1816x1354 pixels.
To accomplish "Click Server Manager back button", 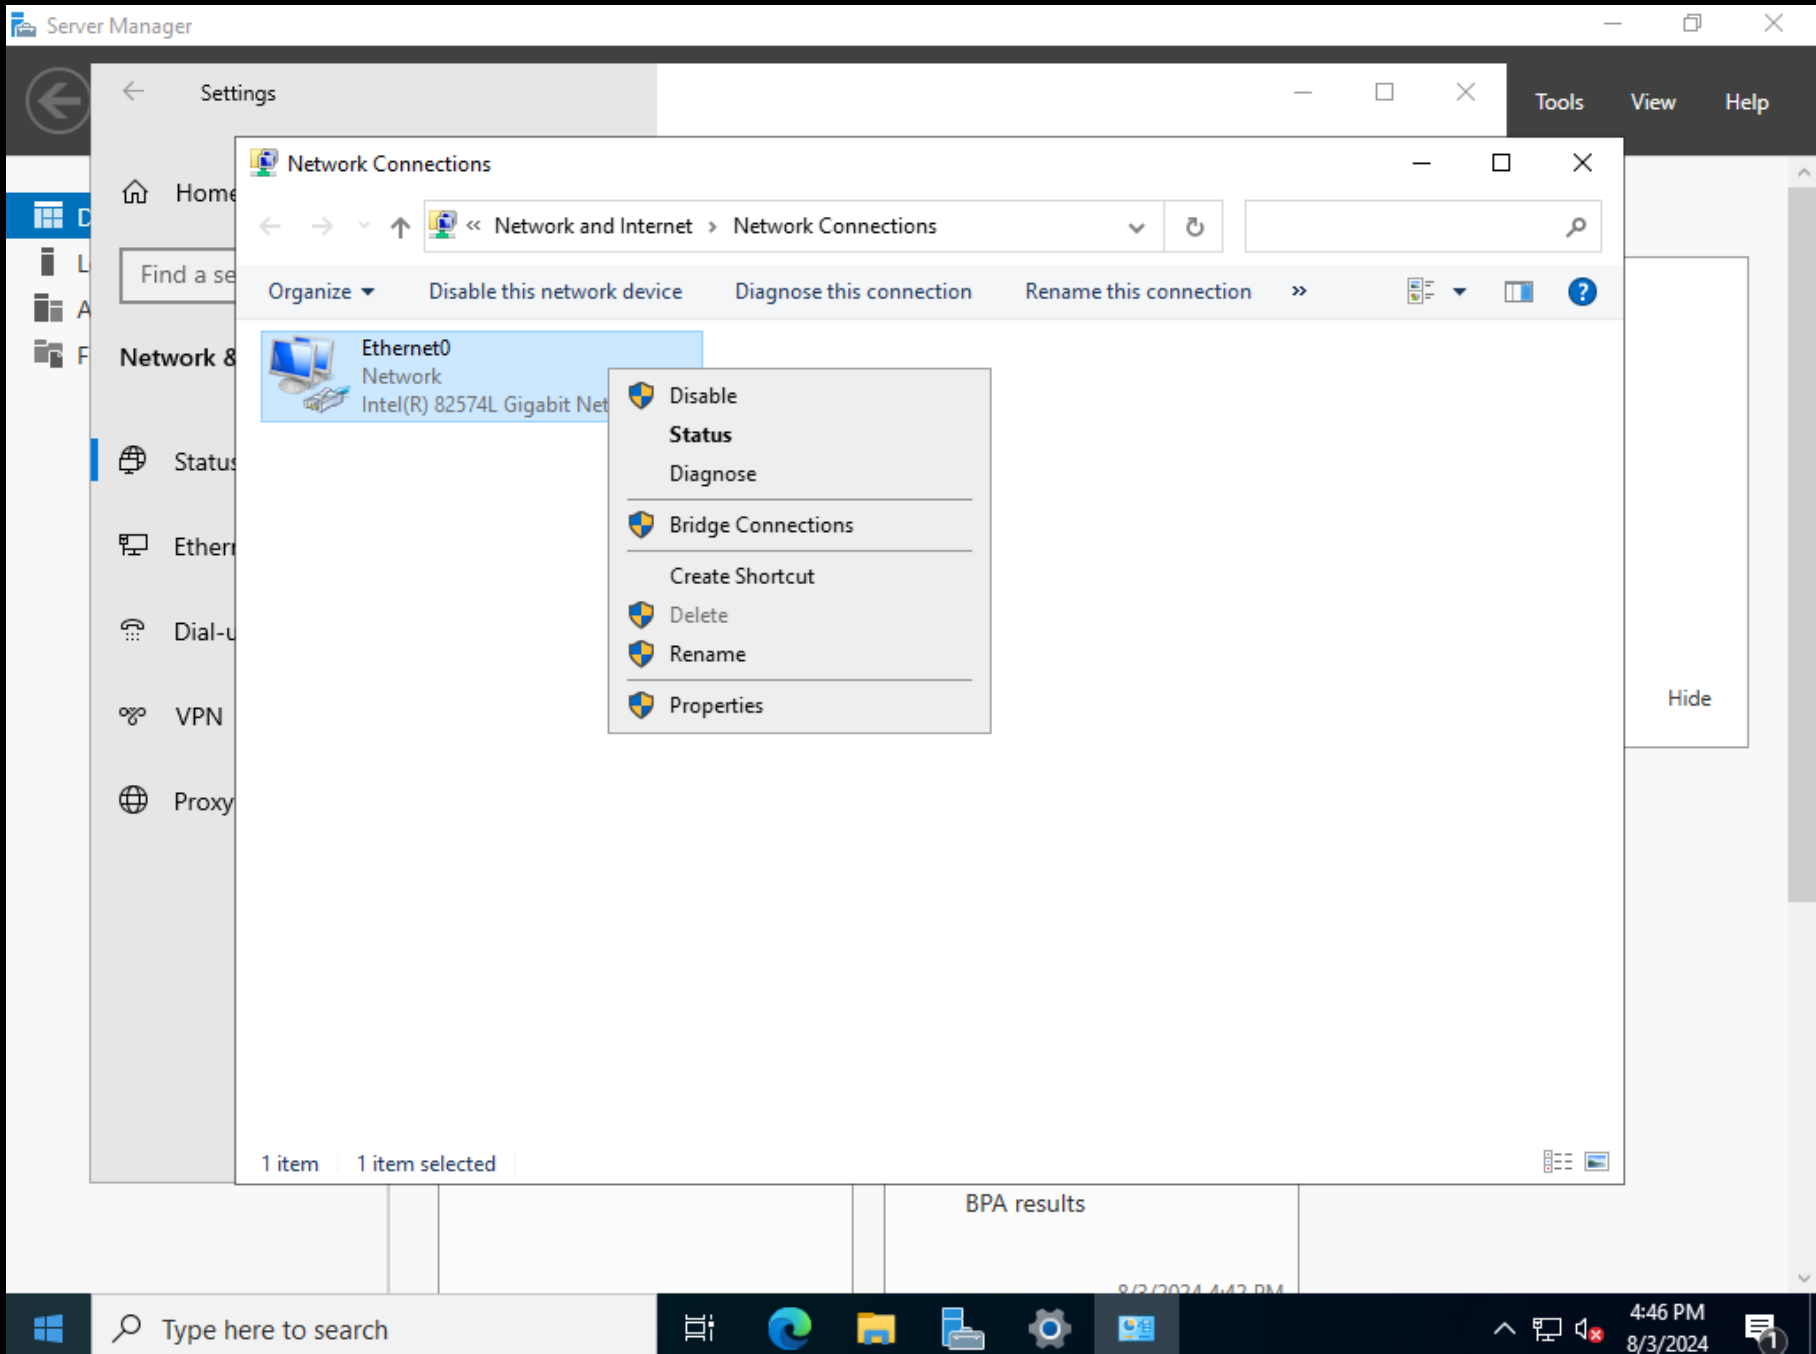I will coord(58,101).
